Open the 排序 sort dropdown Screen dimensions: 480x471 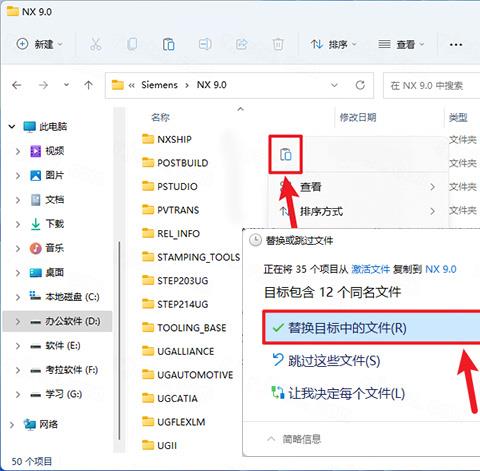[x=333, y=44]
